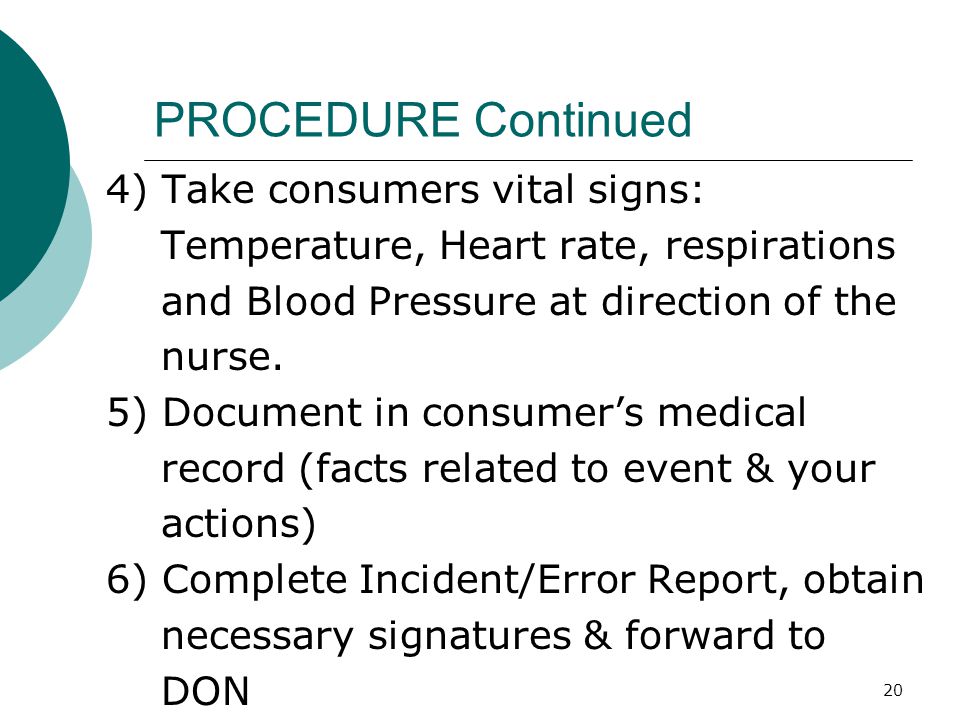Click the facts related to event line
This screenshot has height=720, width=960.
(x=519, y=469)
